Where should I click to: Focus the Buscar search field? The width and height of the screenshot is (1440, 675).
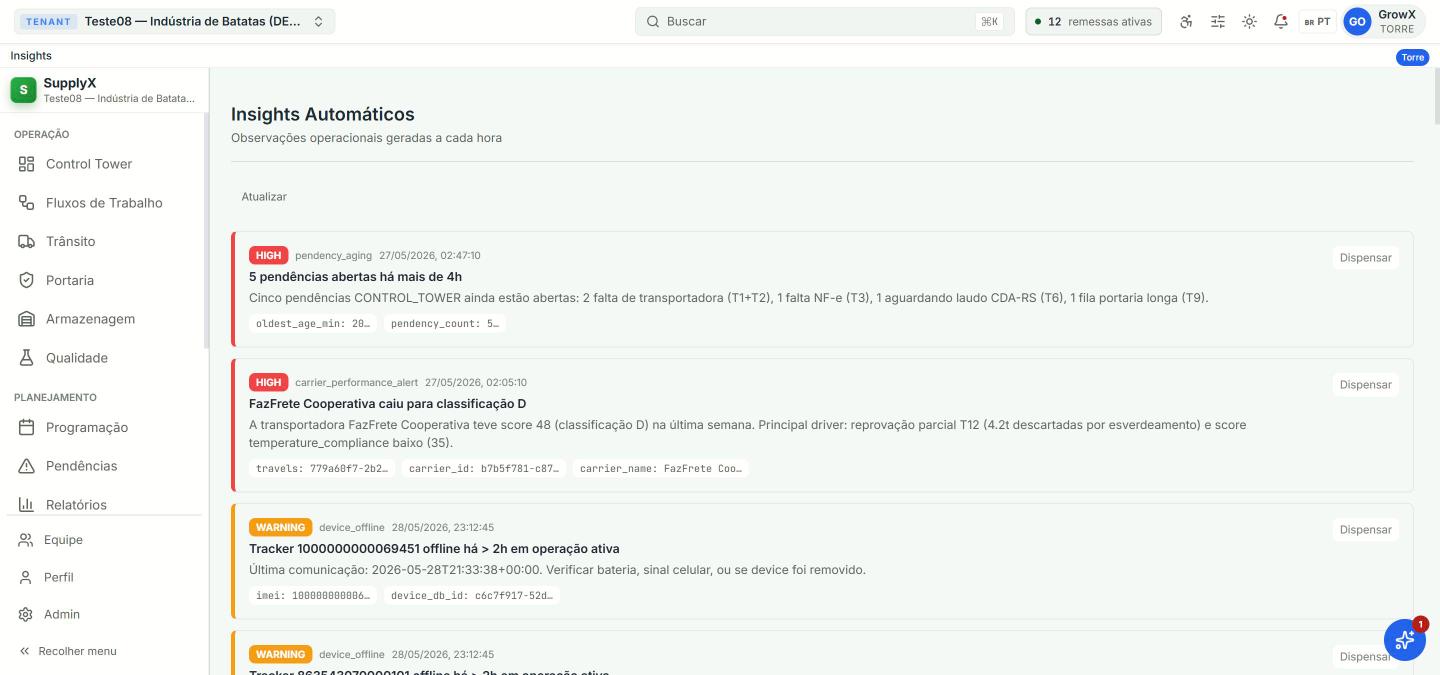[x=825, y=21]
